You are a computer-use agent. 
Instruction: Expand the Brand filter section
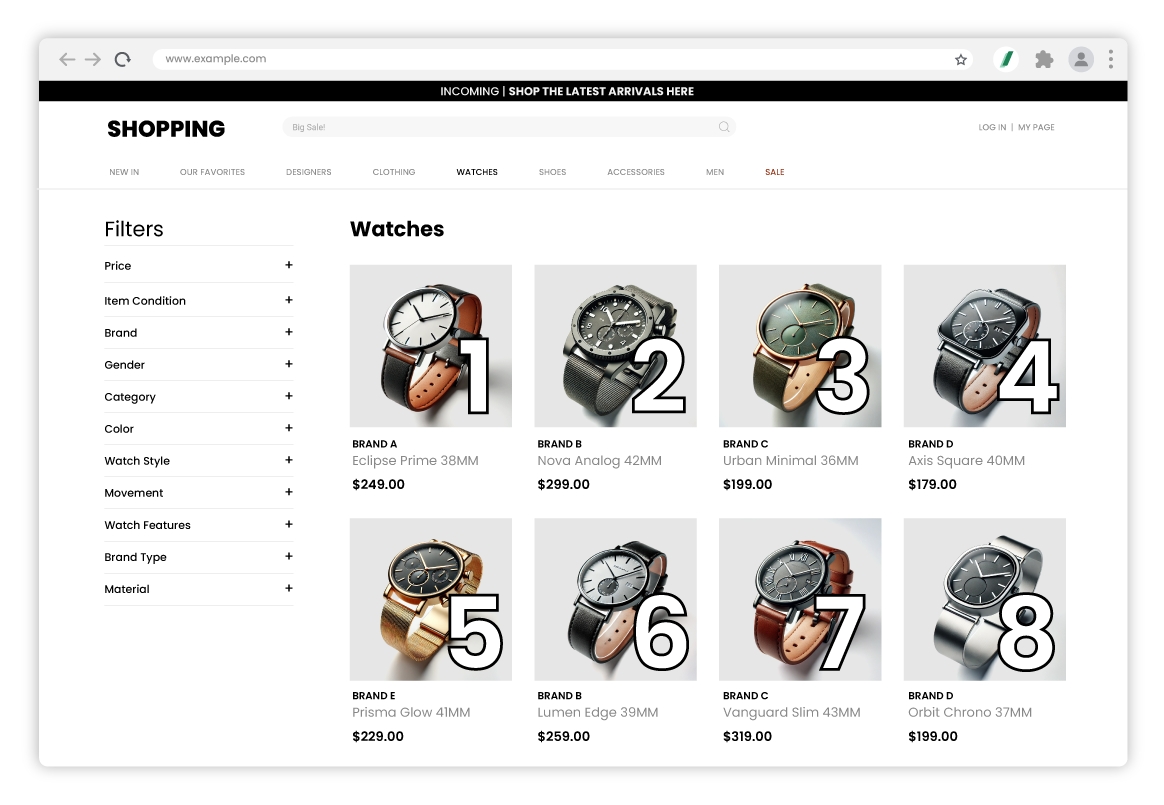[x=288, y=332]
